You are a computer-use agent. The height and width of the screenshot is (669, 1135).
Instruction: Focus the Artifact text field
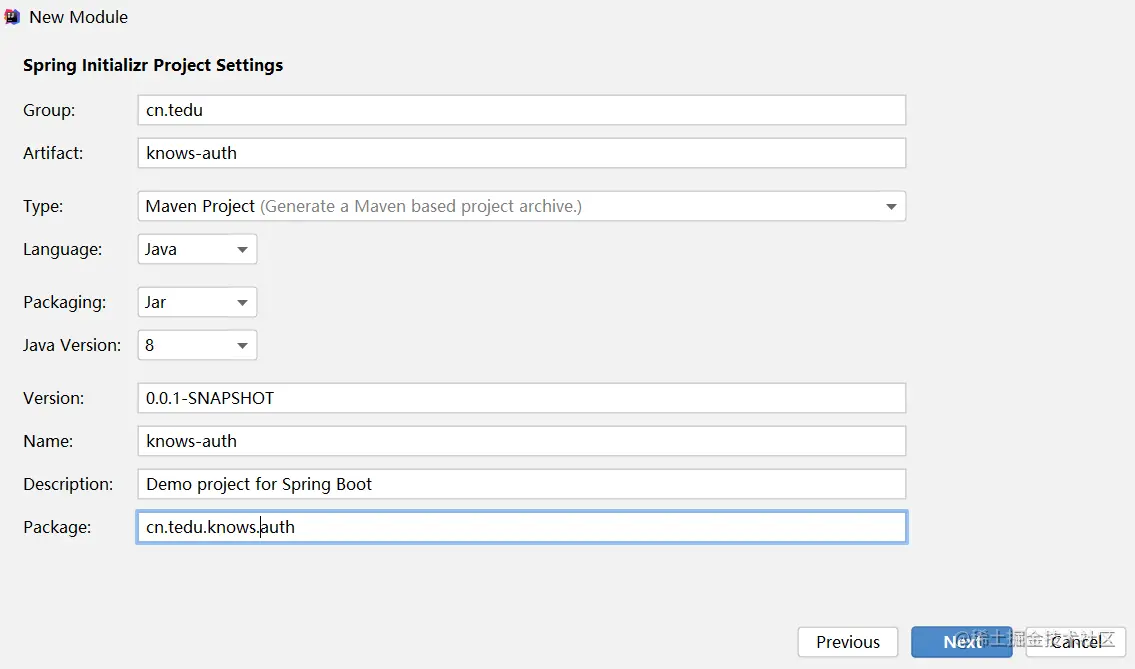(x=520, y=153)
